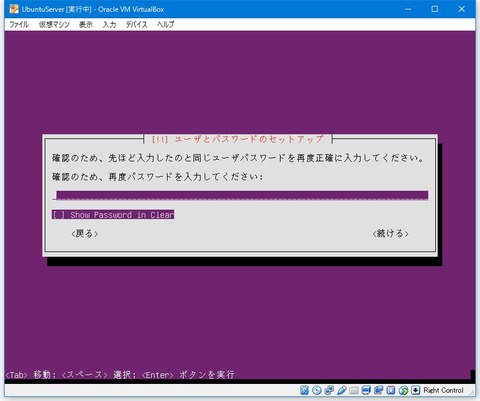Click the USB devices status icon
The height and width of the screenshot is (401, 480).
[x=341, y=390]
